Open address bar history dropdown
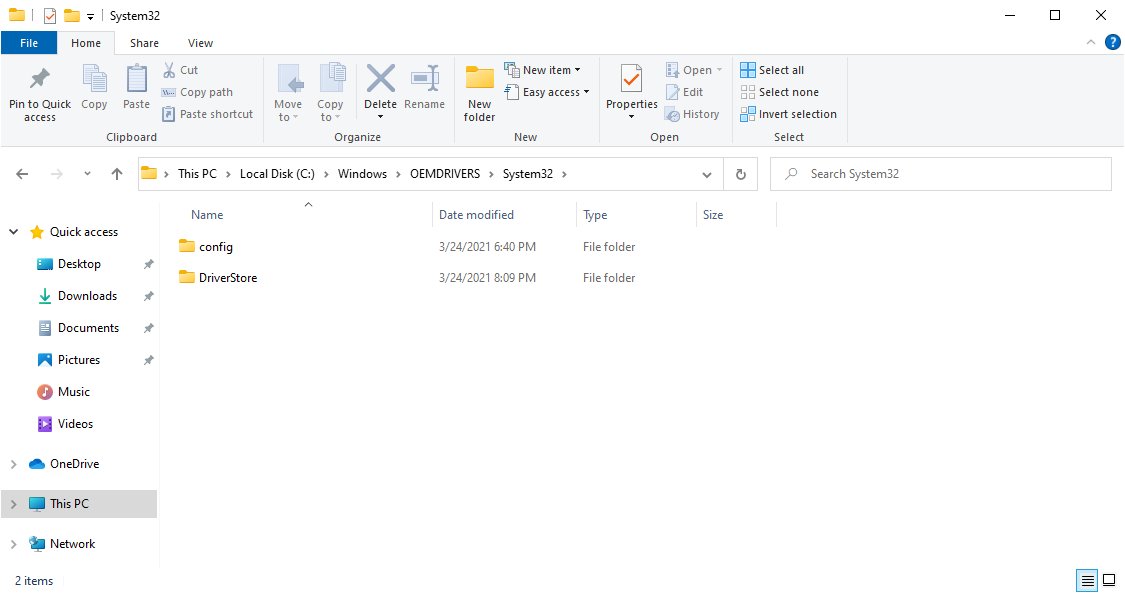This screenshot has height=593, width=1125. tap(707, 174)
